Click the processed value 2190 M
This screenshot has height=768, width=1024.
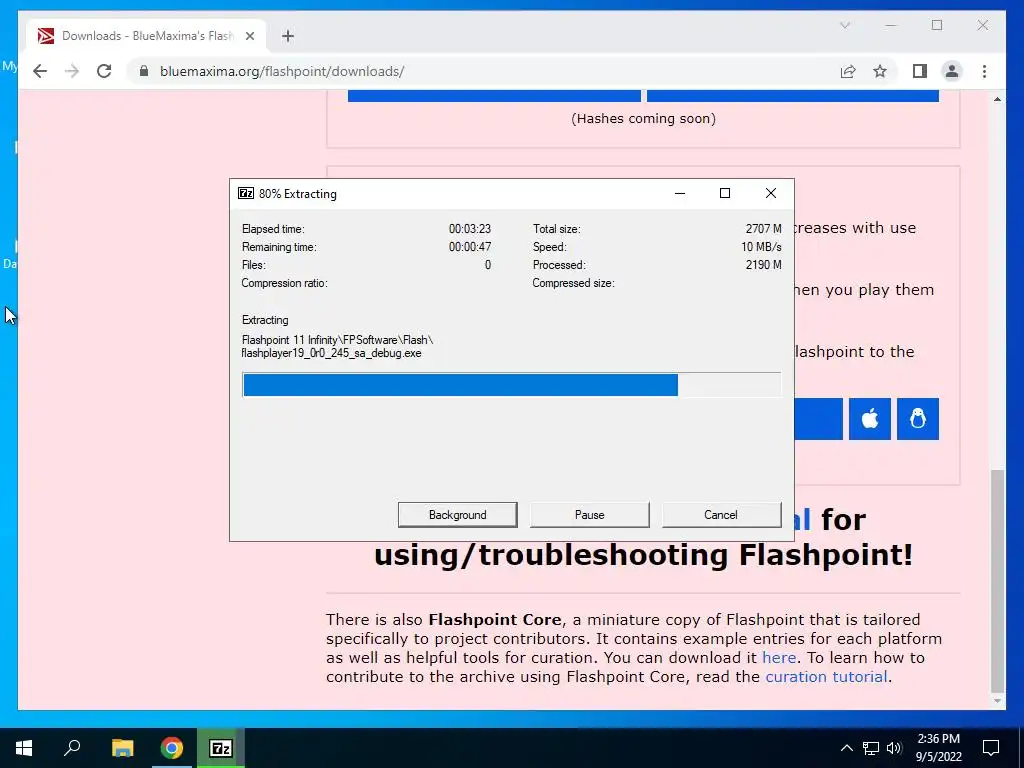coord(763,265)
